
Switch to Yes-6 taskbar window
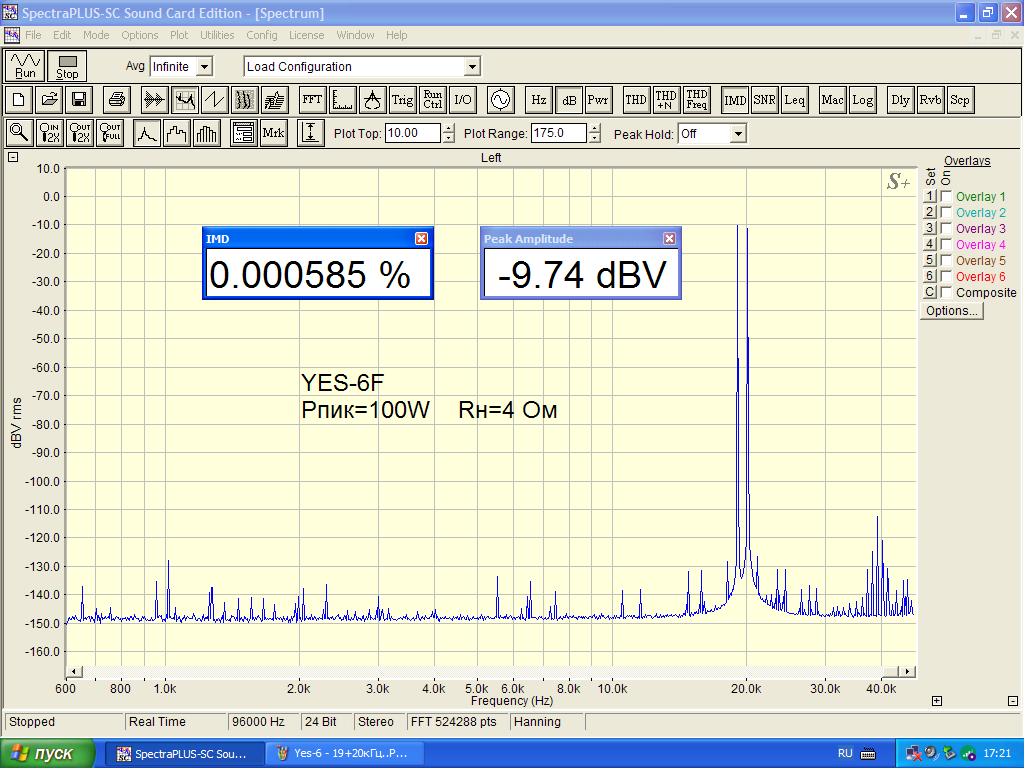[x=345, y=754]
